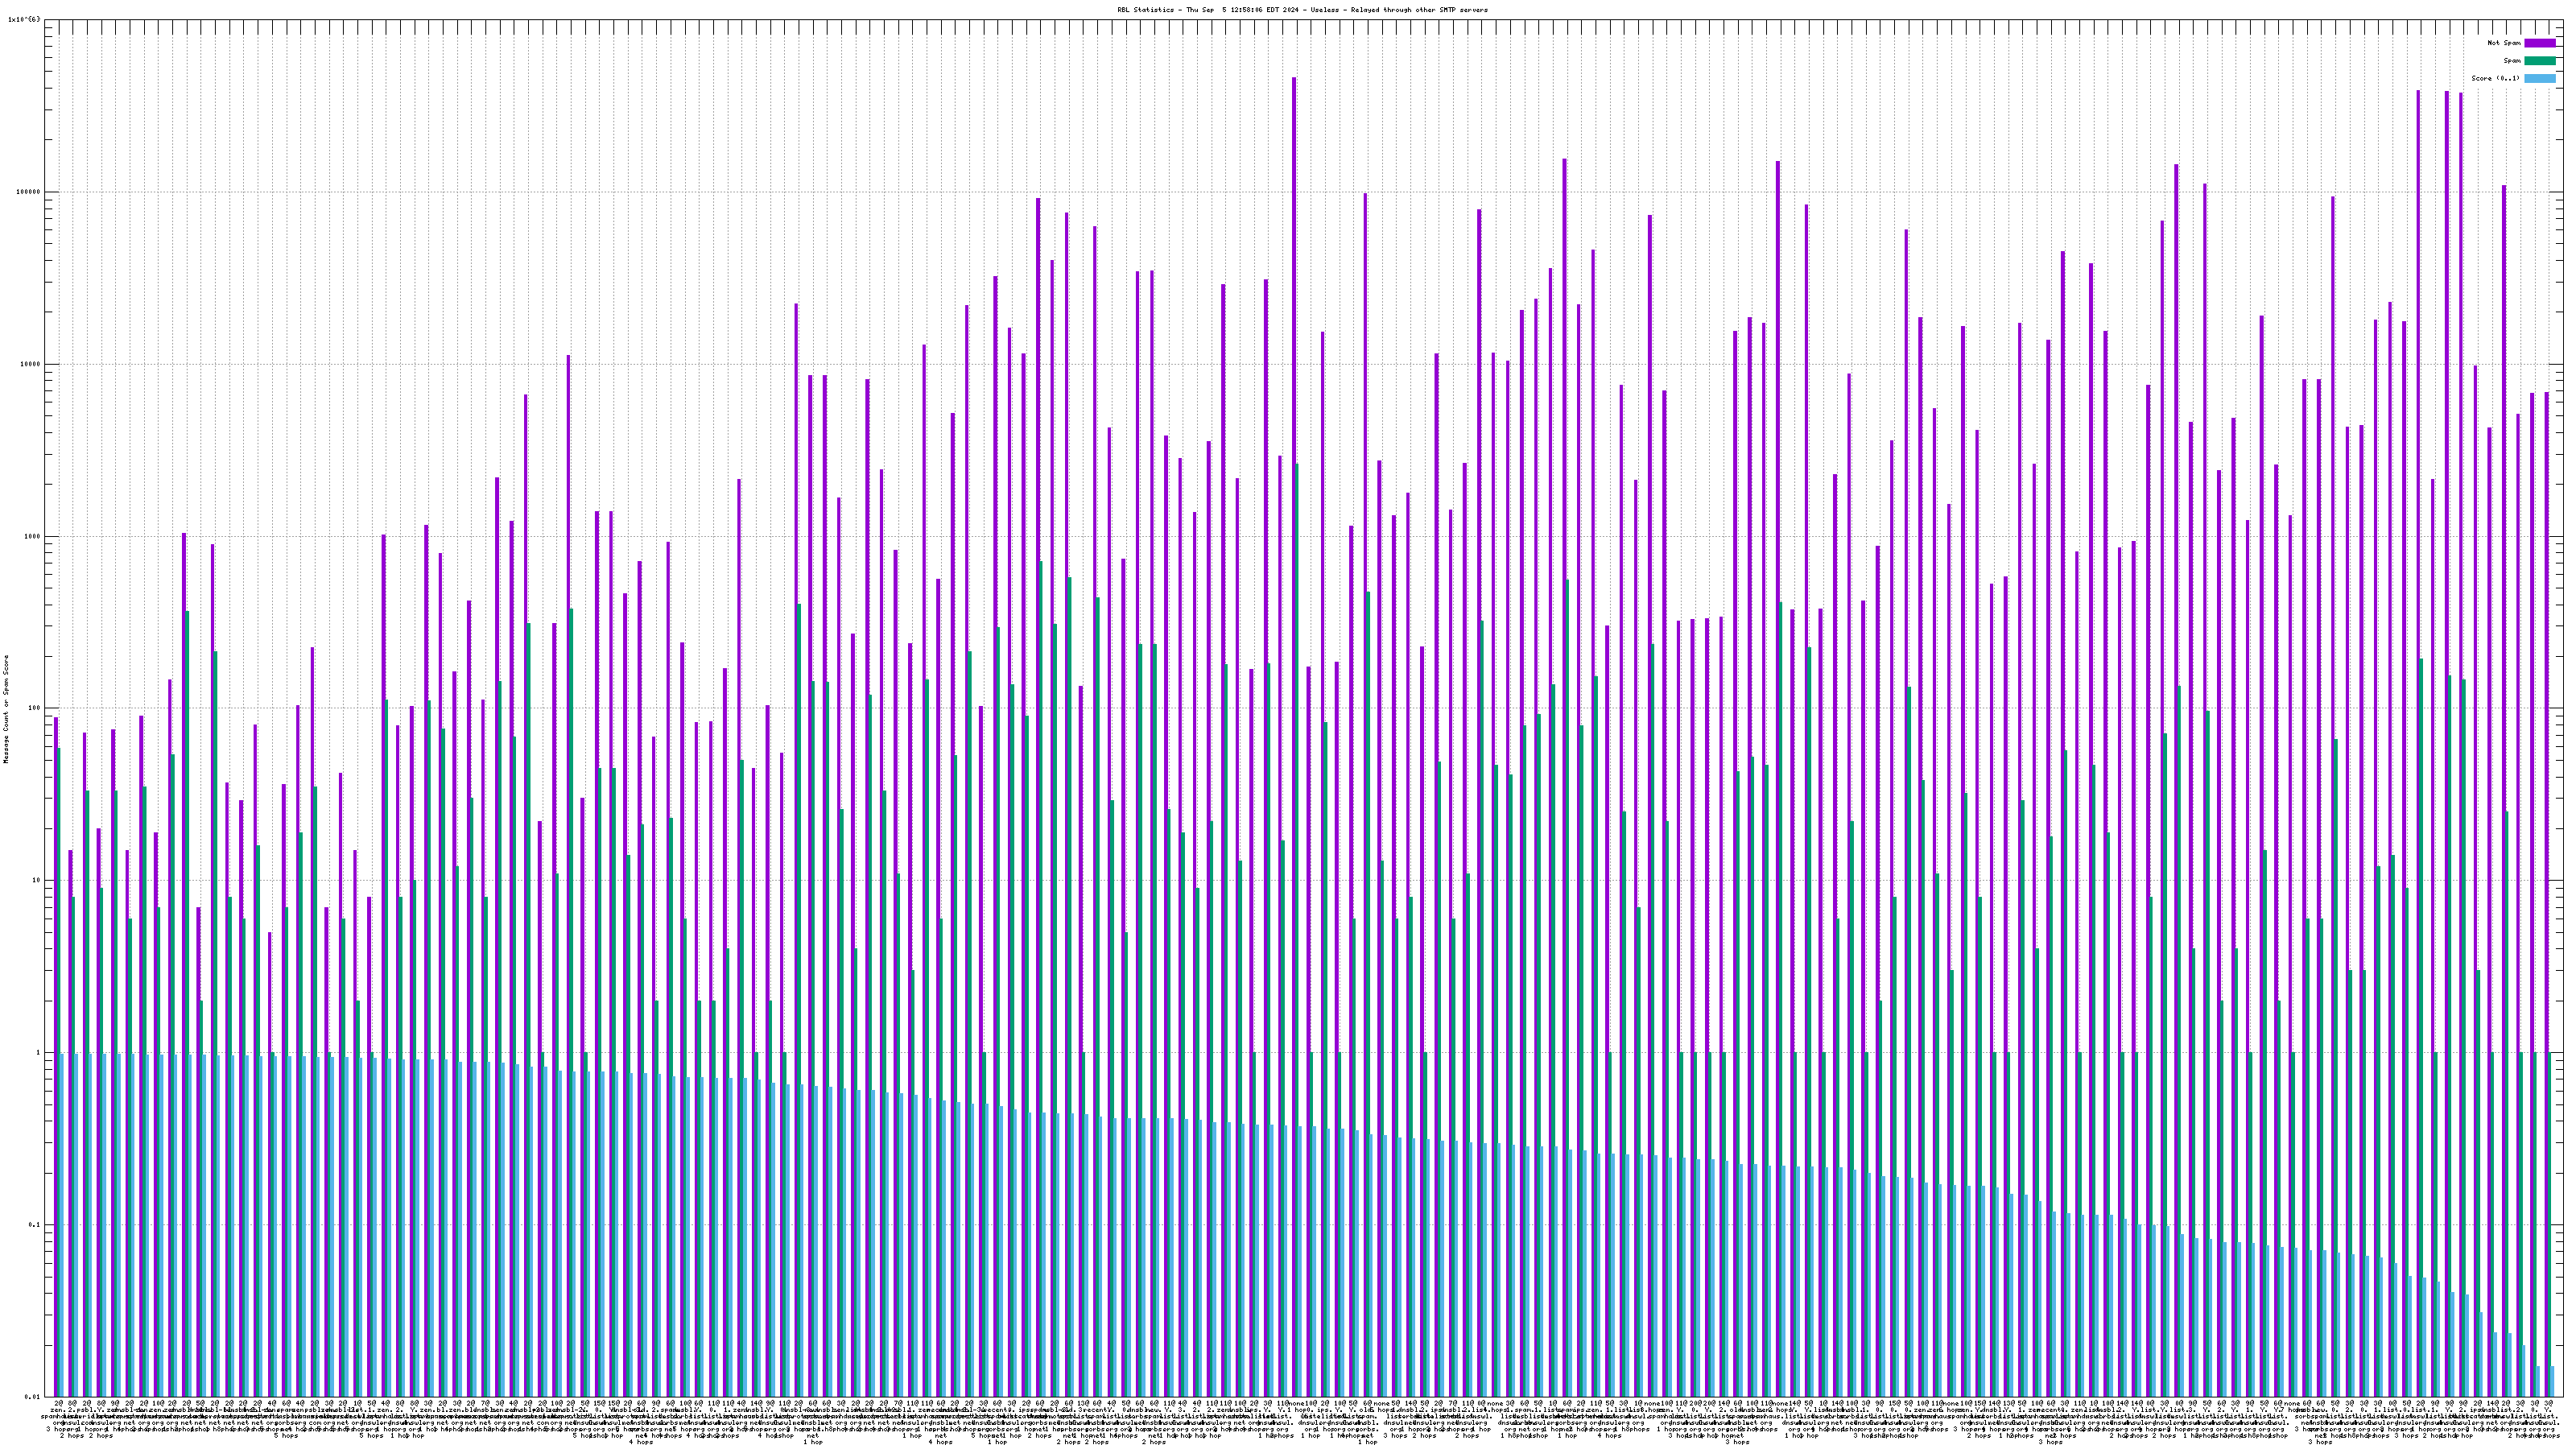
Task: Click the first x-axis label '20 zen.'
Action: (x=57, y=1408)
